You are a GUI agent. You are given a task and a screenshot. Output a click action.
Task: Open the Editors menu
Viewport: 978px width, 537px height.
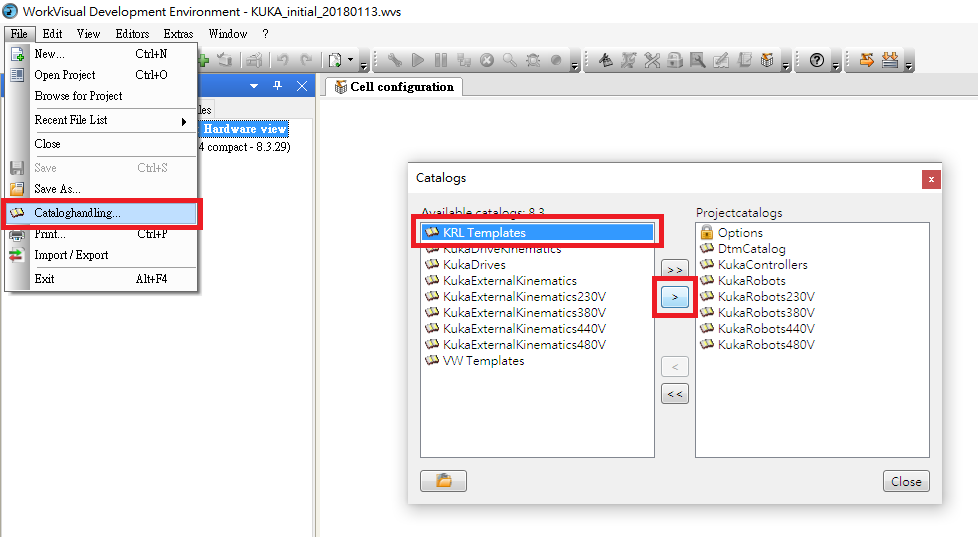pos(132,34)
